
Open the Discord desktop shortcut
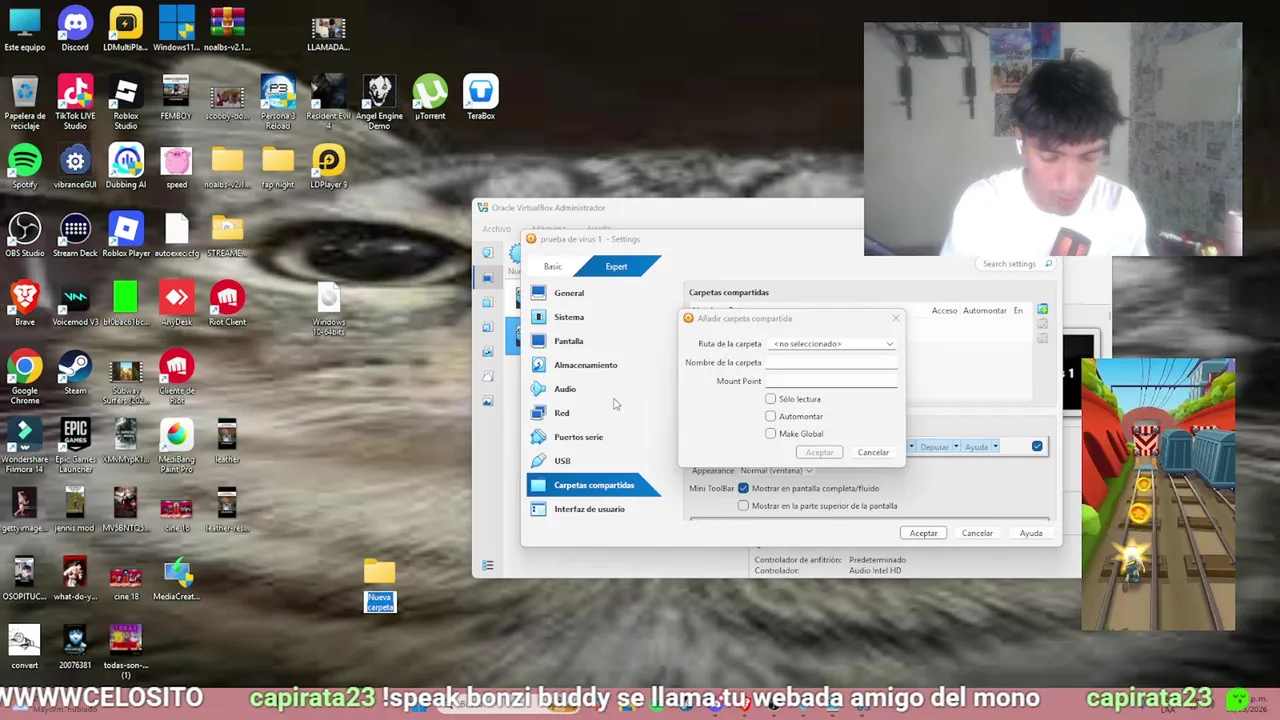tap(75, 29)
